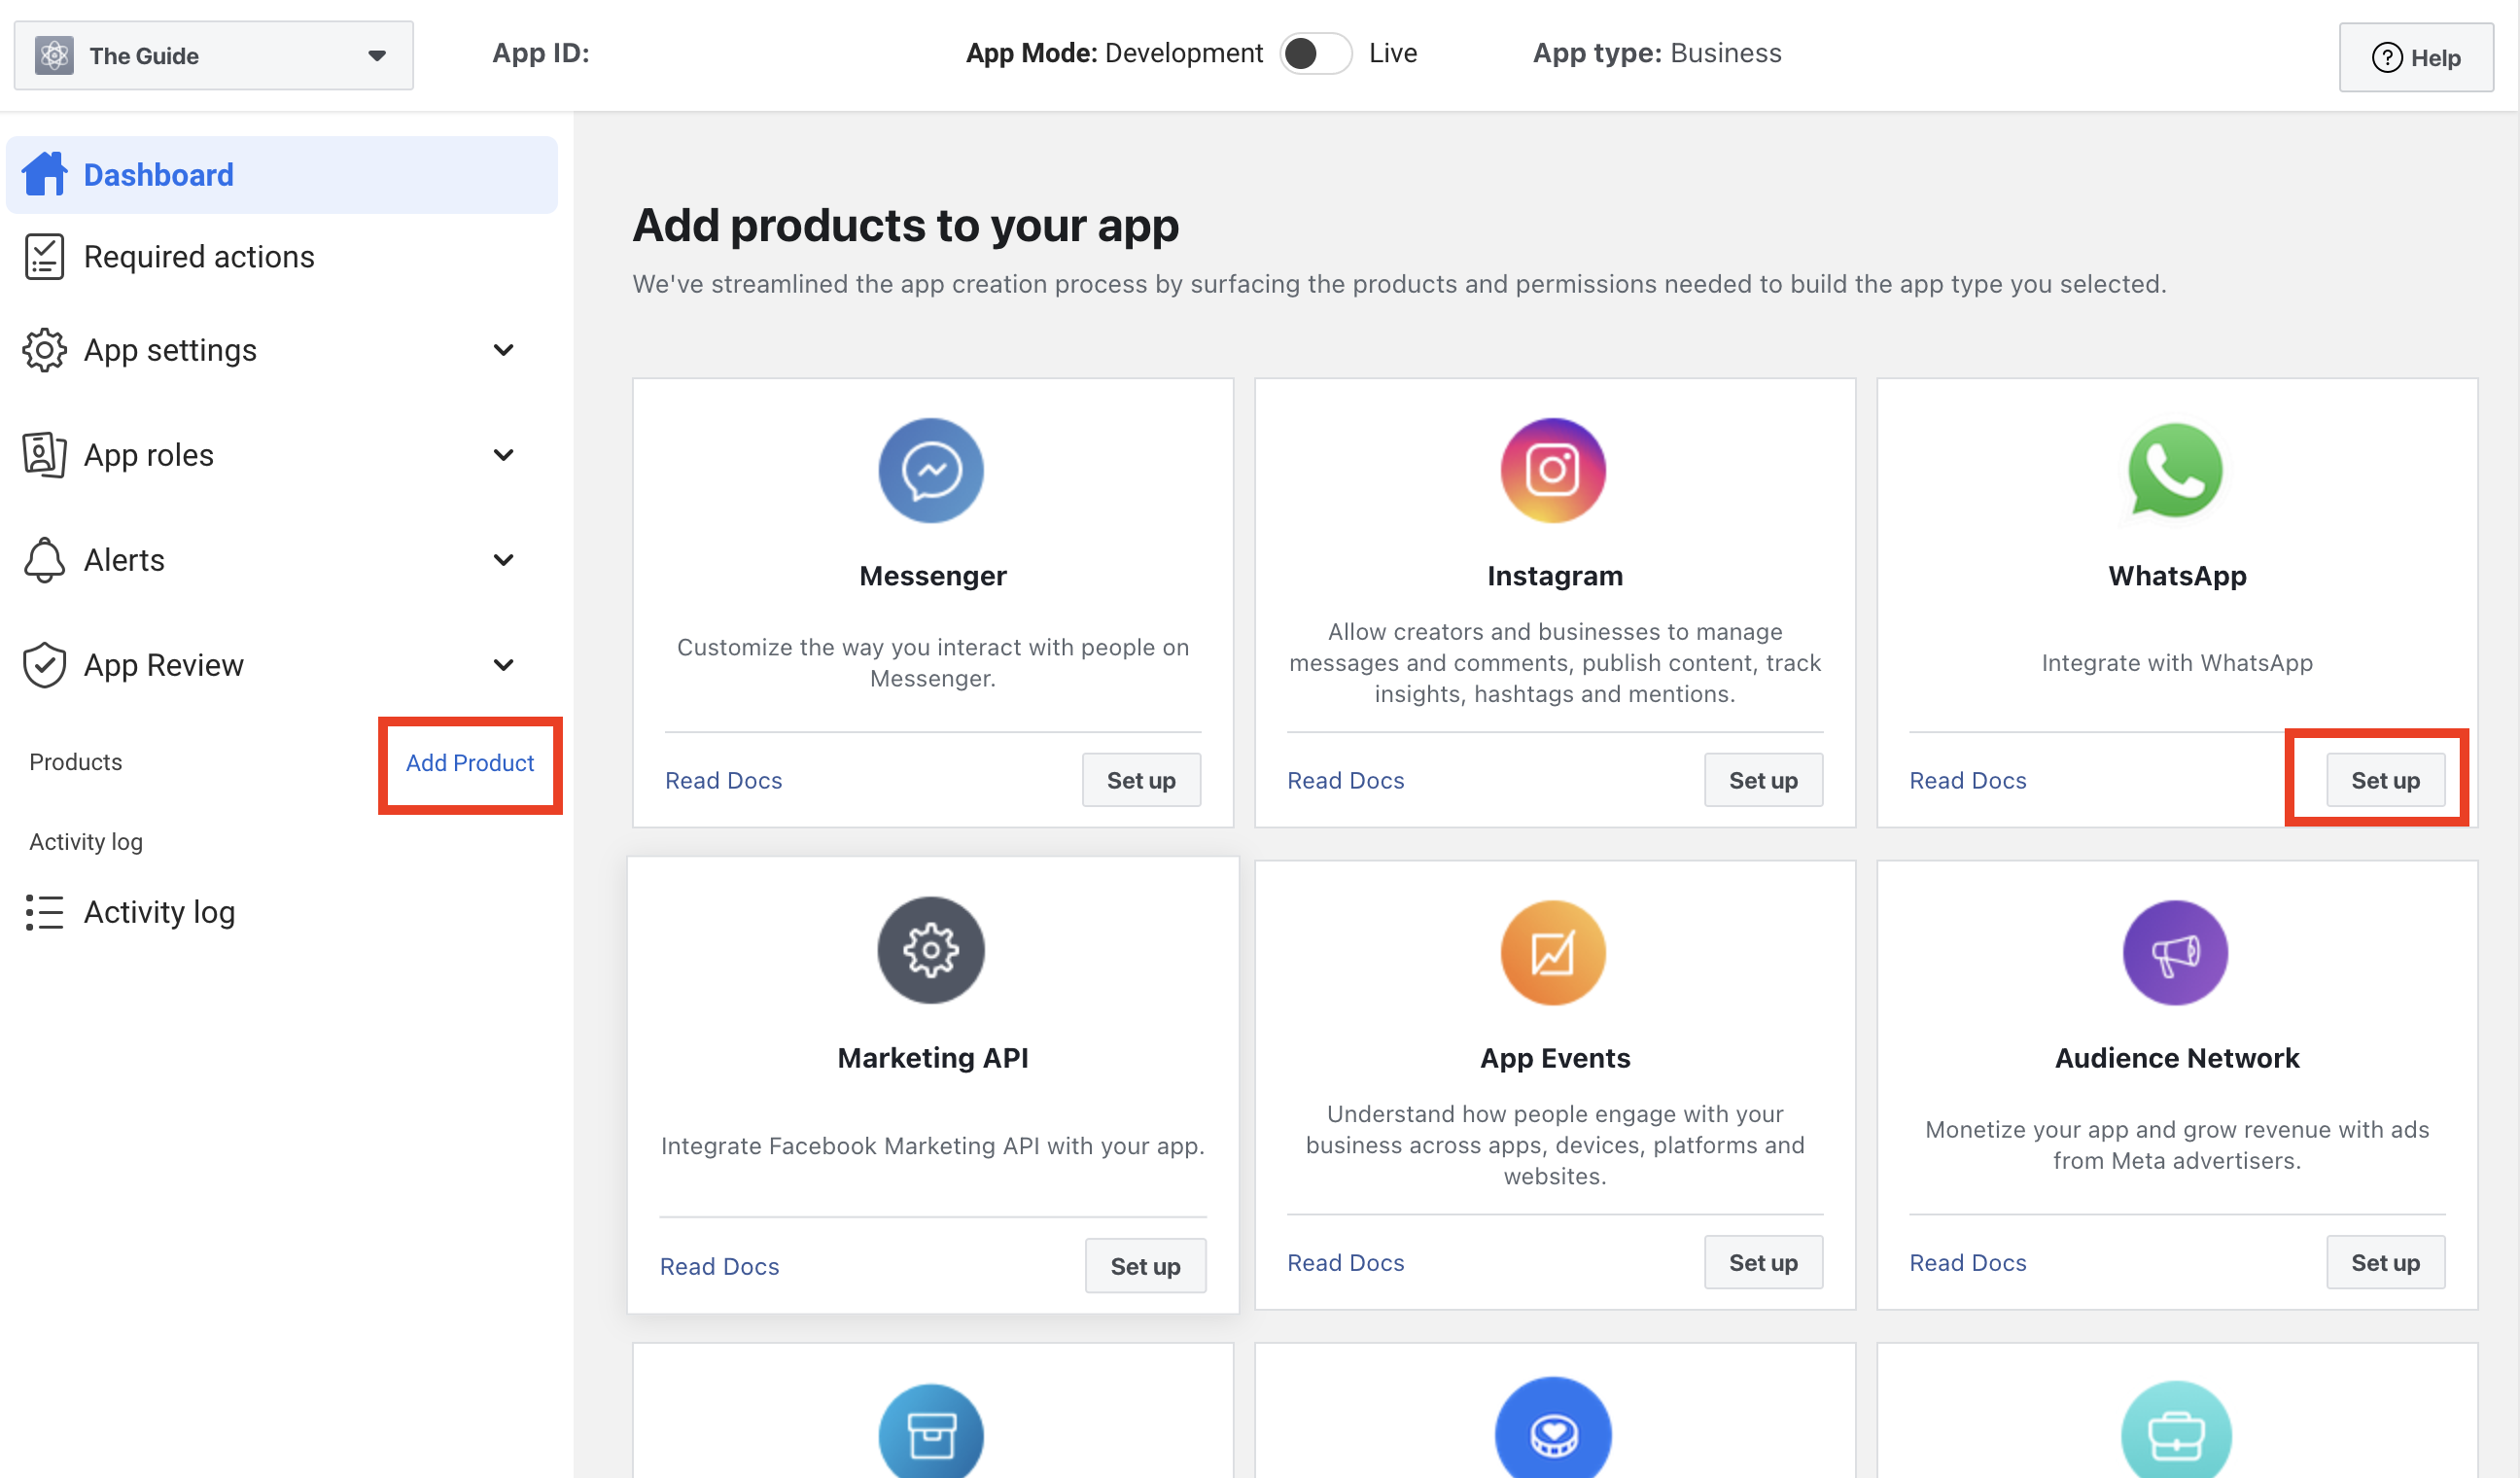Toggle App Mode from Development to Live

(1316, 53)
